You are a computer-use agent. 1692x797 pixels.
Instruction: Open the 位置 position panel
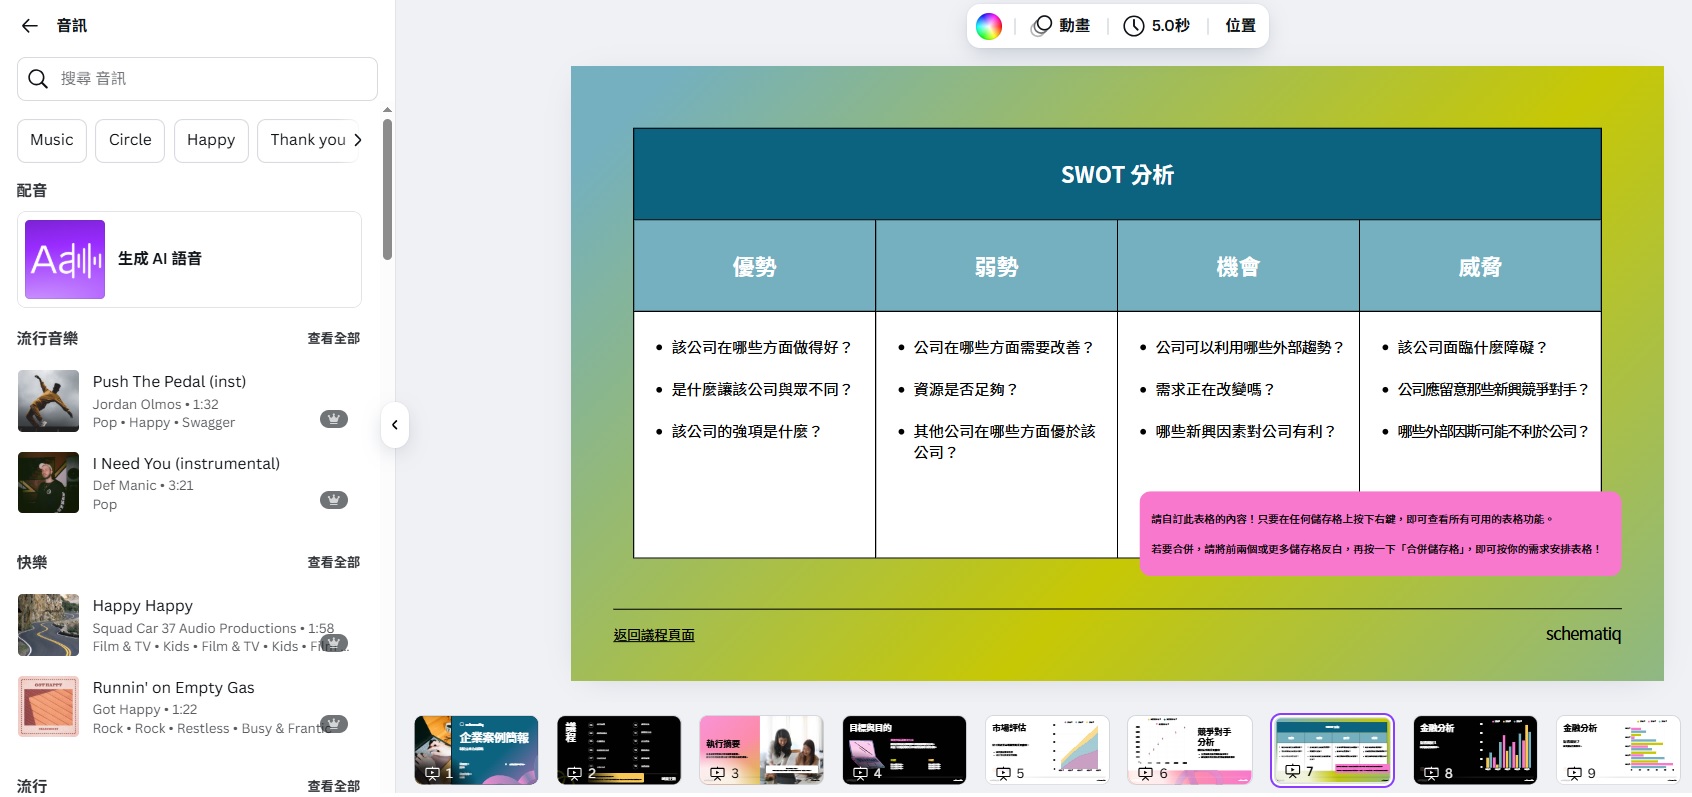pyautogui.click(x=1240, y=26)
